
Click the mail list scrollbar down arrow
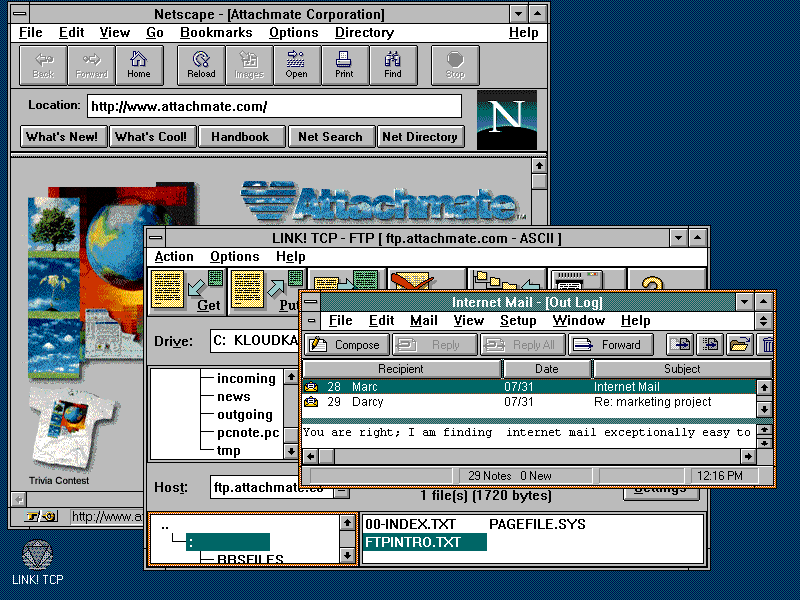tap(763, 409)
